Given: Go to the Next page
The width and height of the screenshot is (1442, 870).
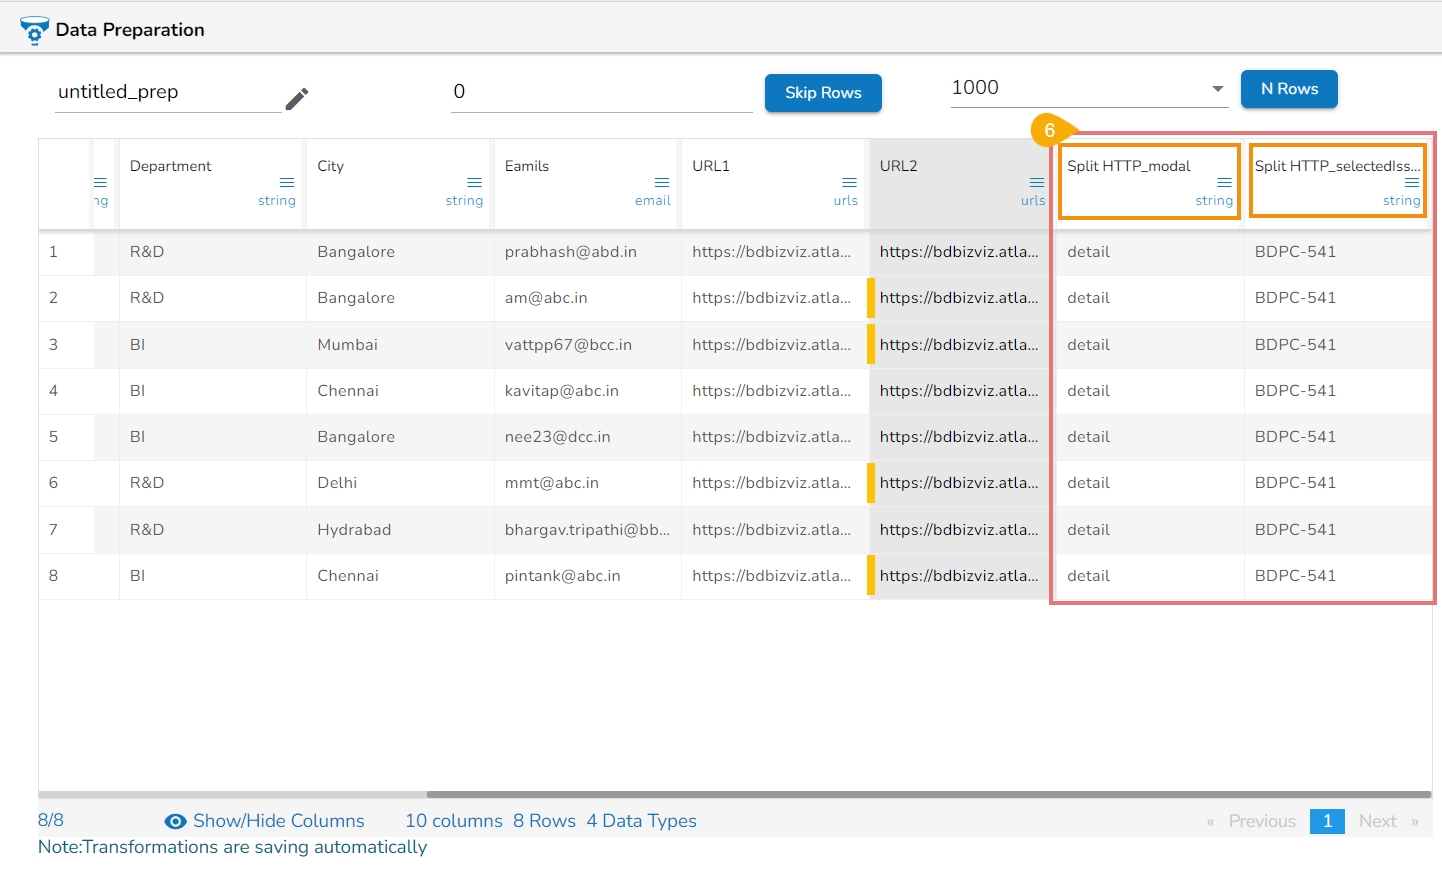Looking at the screenshot, I should pos(1377,821).
